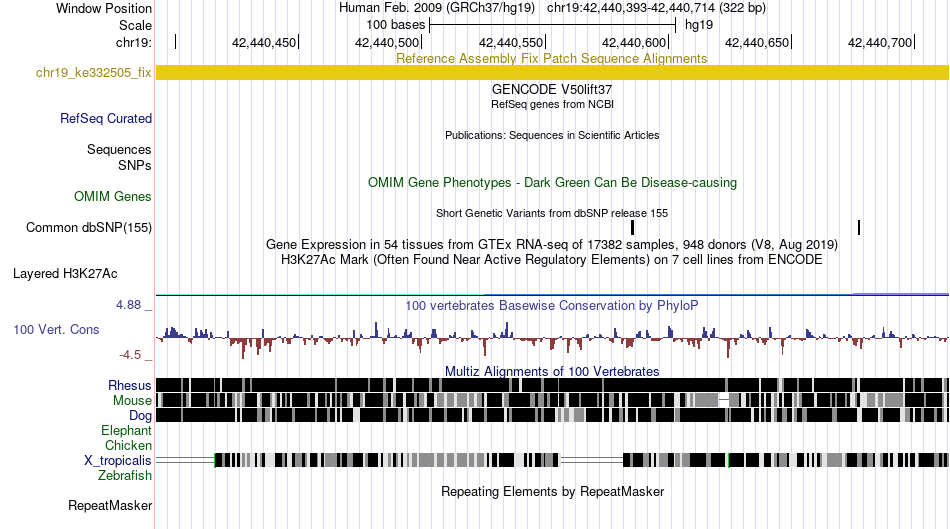This screenshot has width=950, height=529.
Task: Click the GTEx Gene Expression track title
Action: [552, 244]
